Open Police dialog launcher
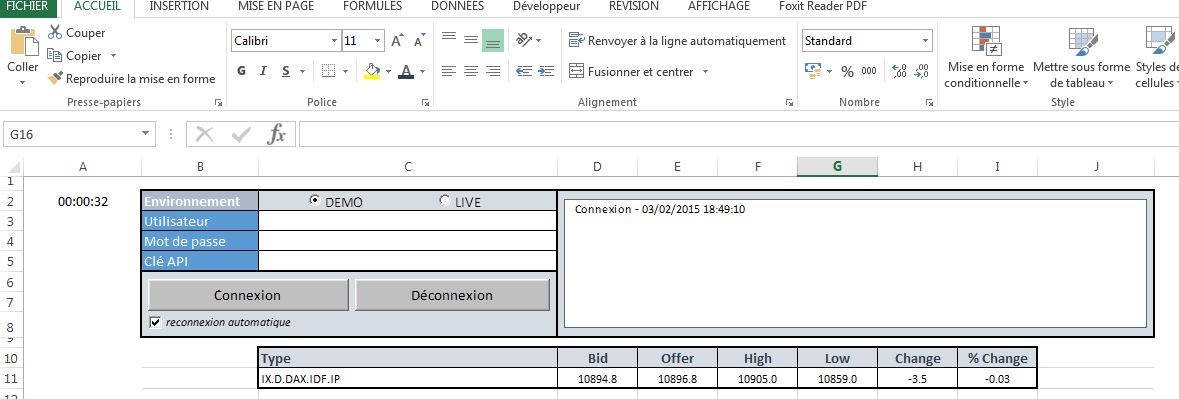 pyautogui.click(x=425, y=102)
